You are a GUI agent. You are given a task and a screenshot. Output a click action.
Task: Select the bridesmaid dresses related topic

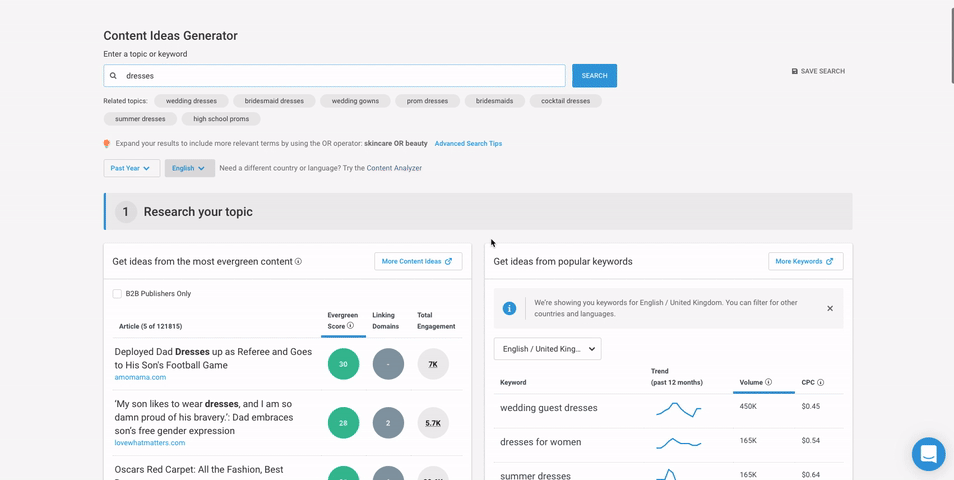click(x=274, y=101)
